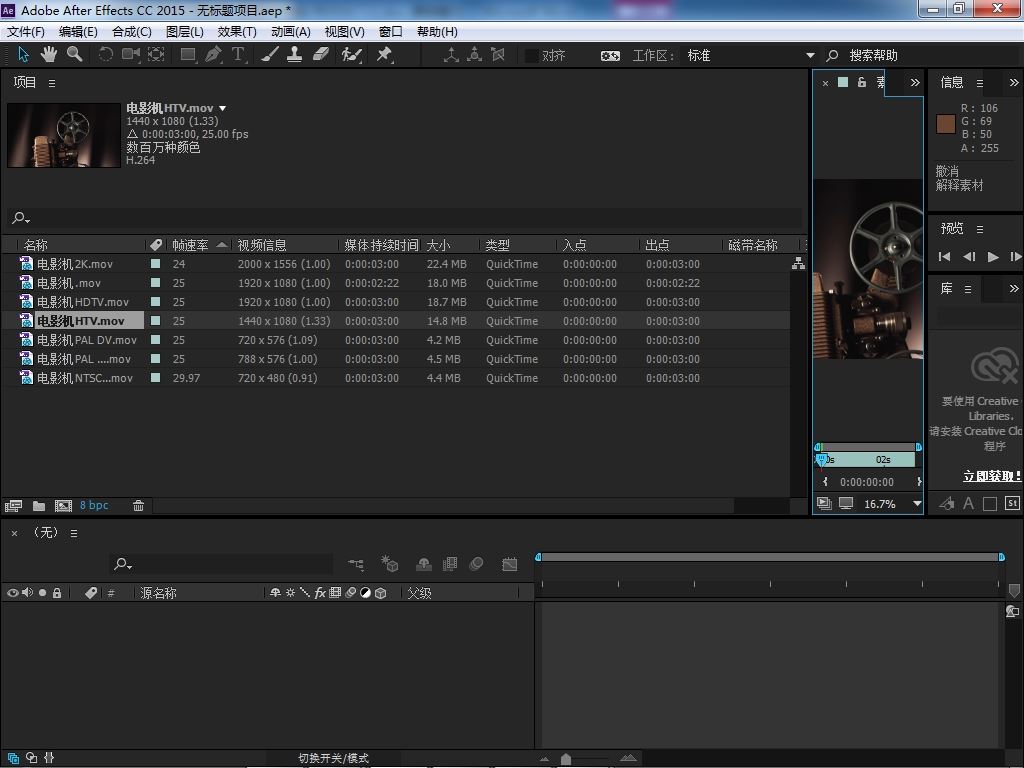
Task: Click the 立即获取! link in Libraries
Action: [991, 476]
